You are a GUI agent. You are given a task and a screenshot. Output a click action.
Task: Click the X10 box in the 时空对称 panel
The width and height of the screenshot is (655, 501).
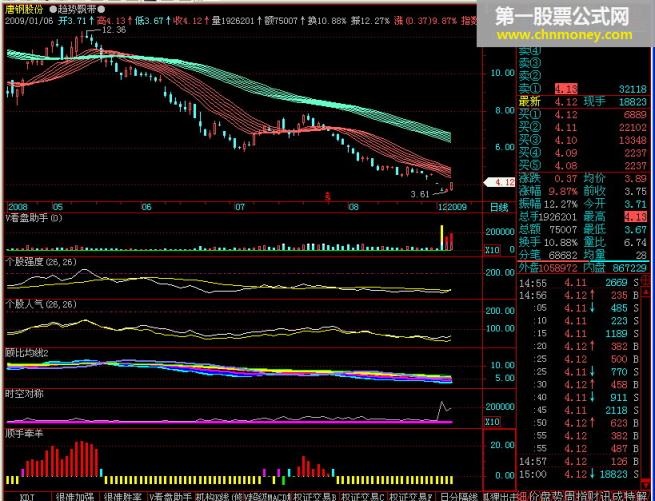tap(492, 422)
